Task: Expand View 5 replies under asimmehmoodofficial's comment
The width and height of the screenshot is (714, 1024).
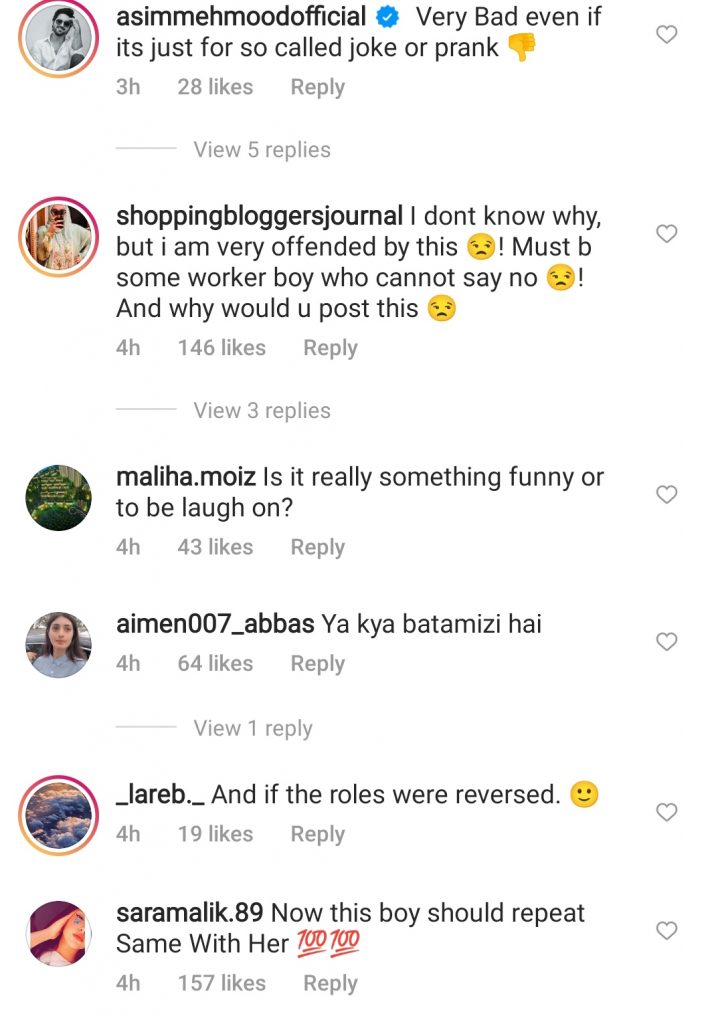Action: tap(261, 149)
